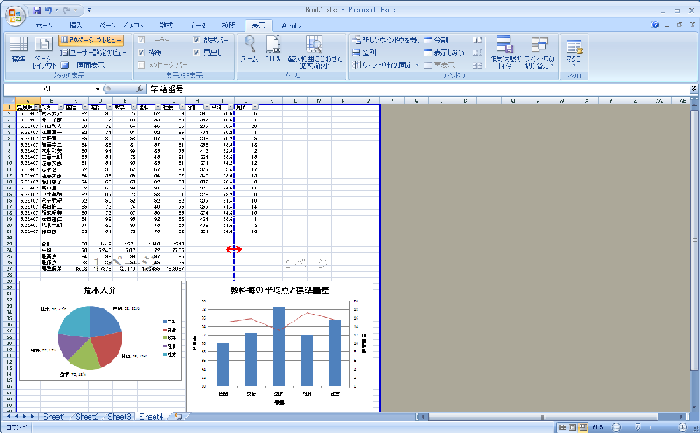Toggle the Gridlines checkbox
This screenshot has width=700, height=433.
tap(143, 51)
